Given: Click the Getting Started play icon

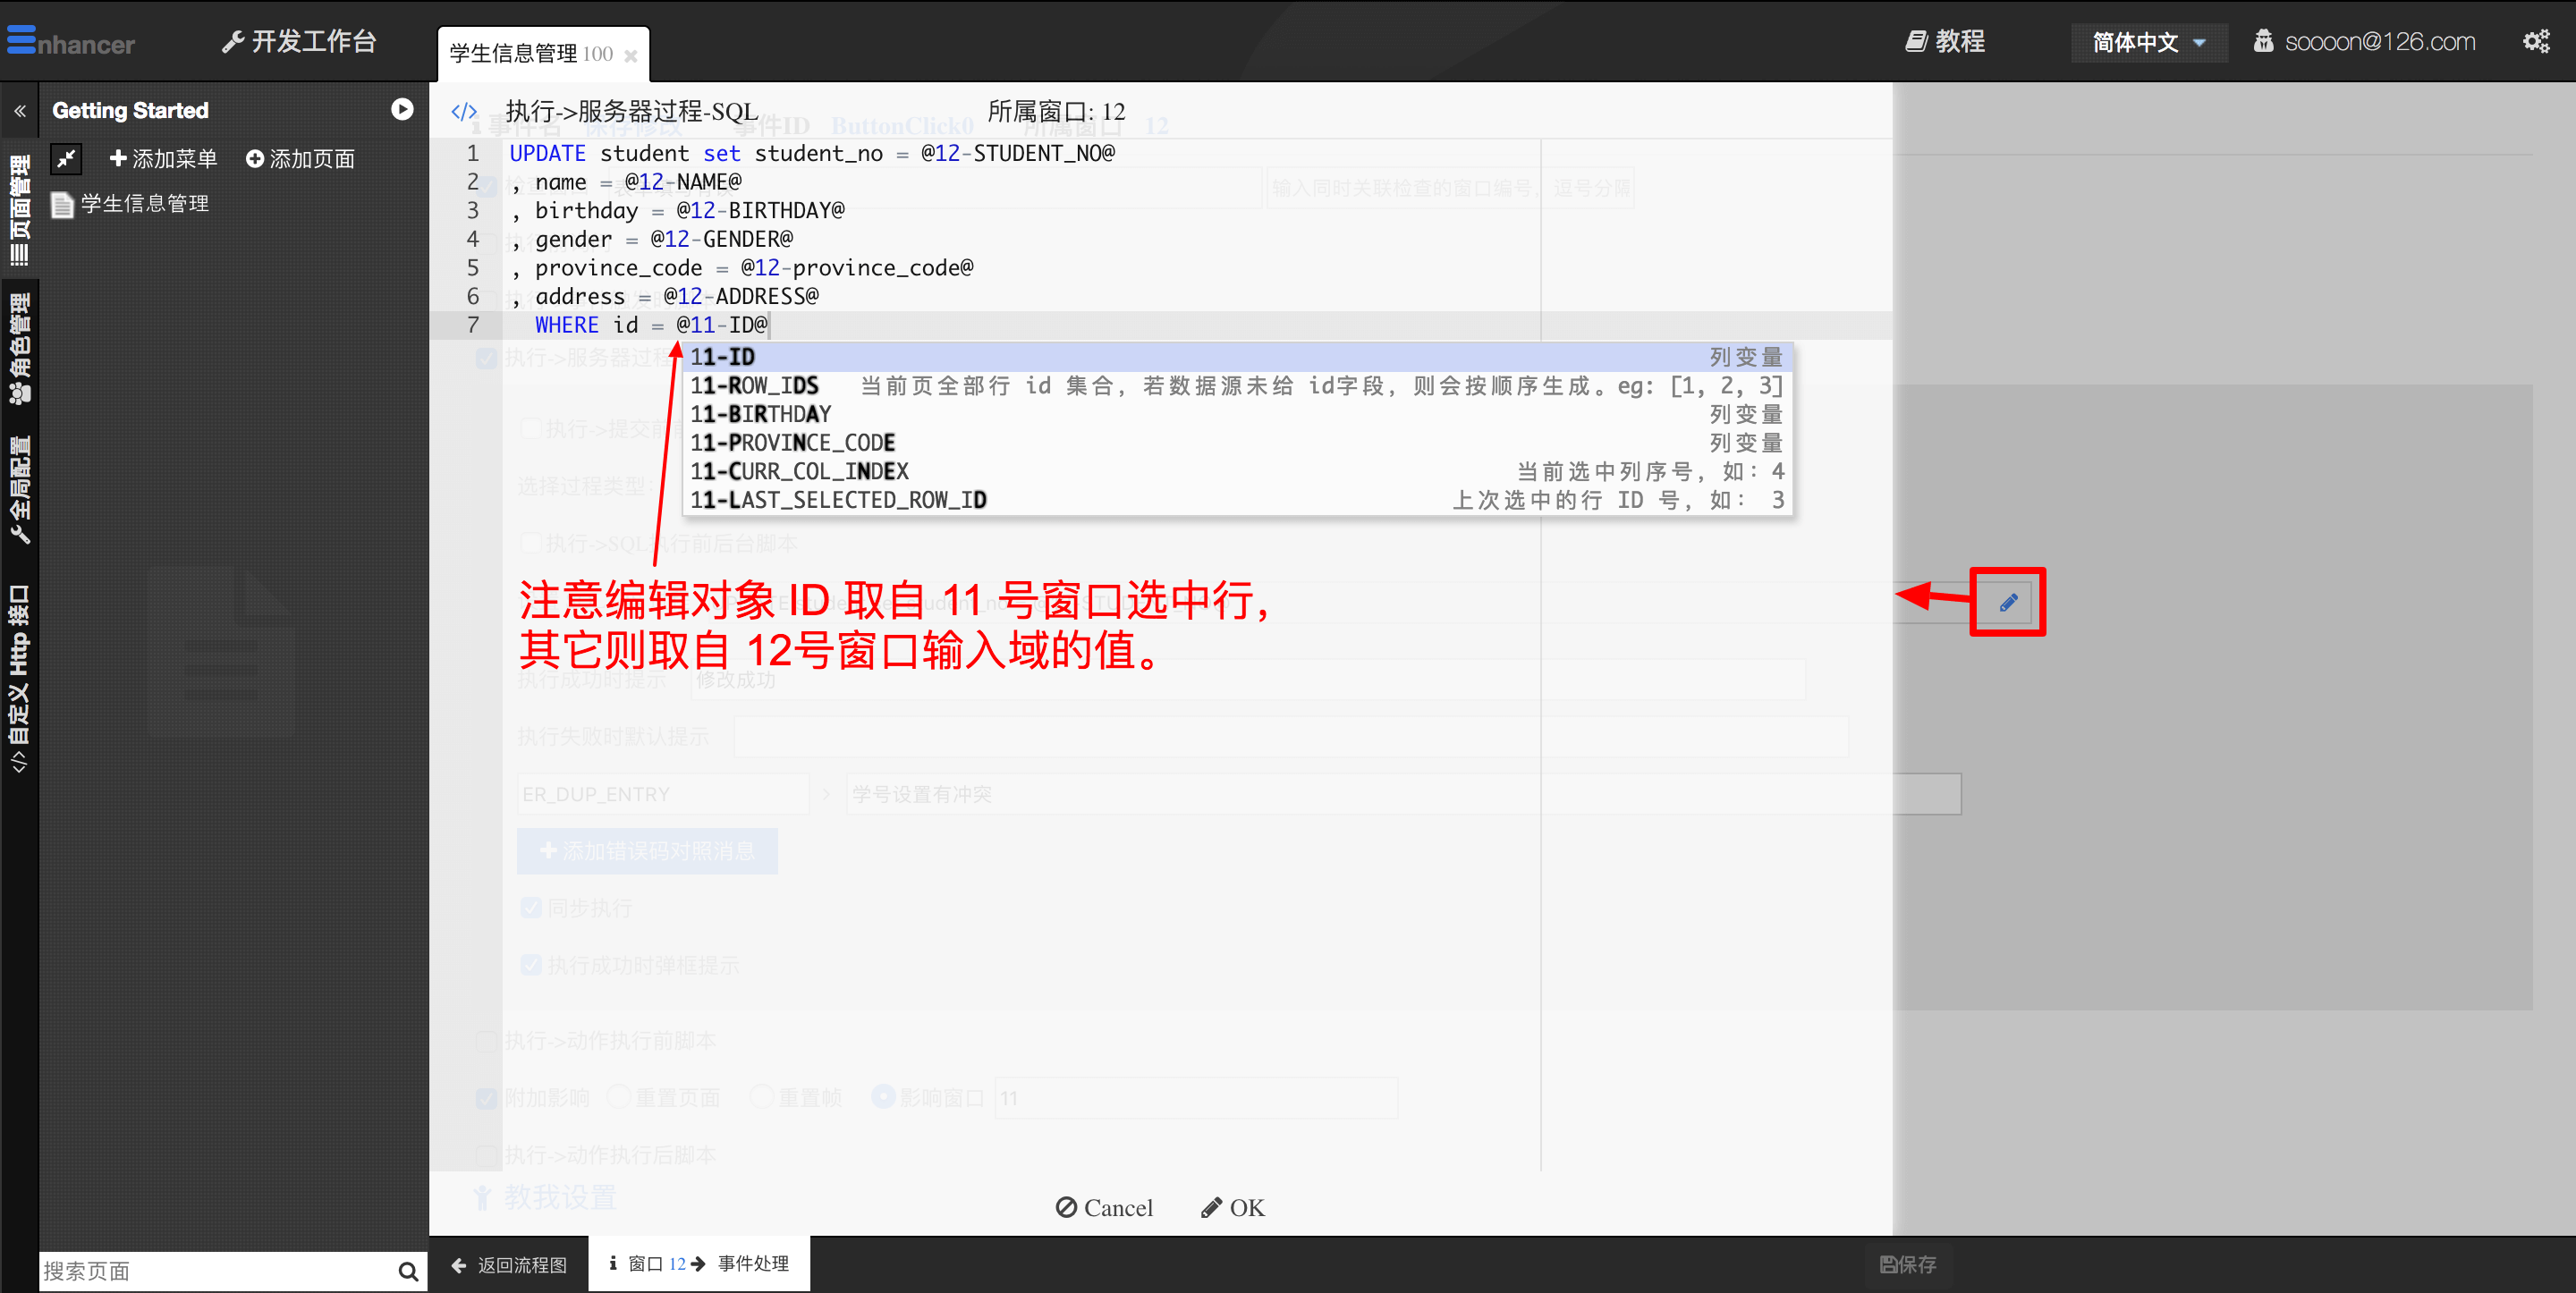Looking at the screenshot, I should pyautogui.click(x=402, y=110).
